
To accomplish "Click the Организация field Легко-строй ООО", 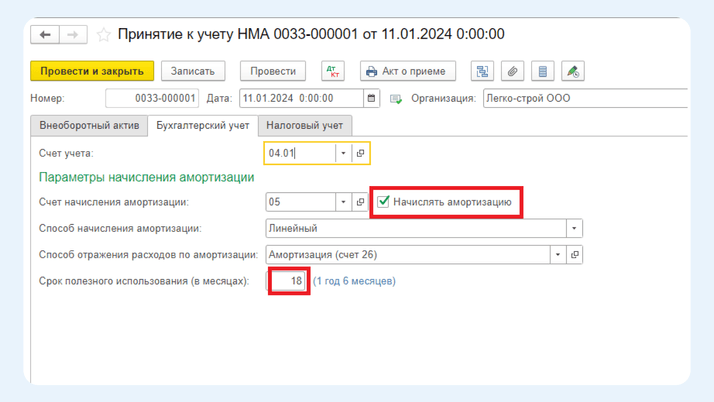I will [585, 98].
